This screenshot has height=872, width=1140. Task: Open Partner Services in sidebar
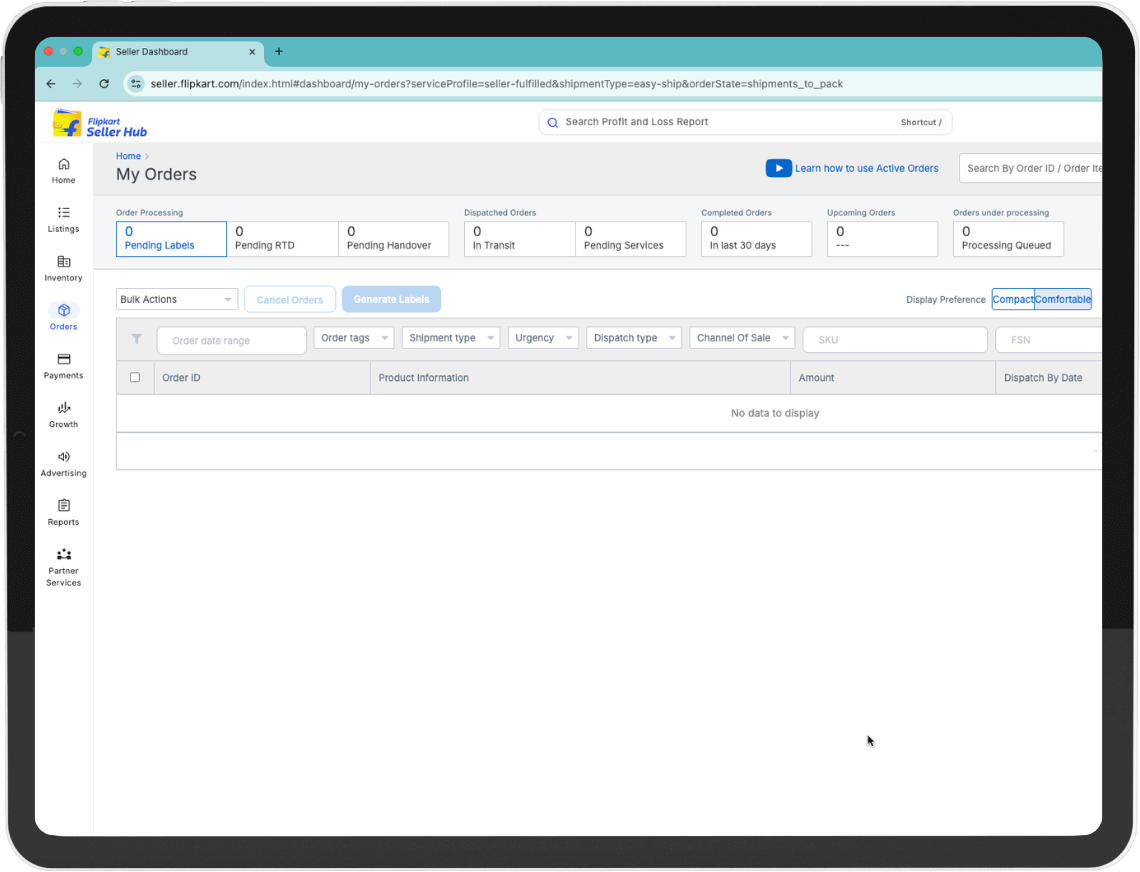64,555
